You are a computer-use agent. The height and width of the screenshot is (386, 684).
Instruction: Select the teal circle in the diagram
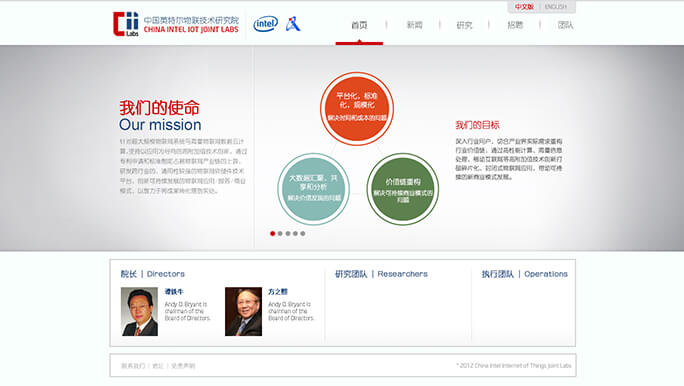pyautogui.click(x=314, y=189)
